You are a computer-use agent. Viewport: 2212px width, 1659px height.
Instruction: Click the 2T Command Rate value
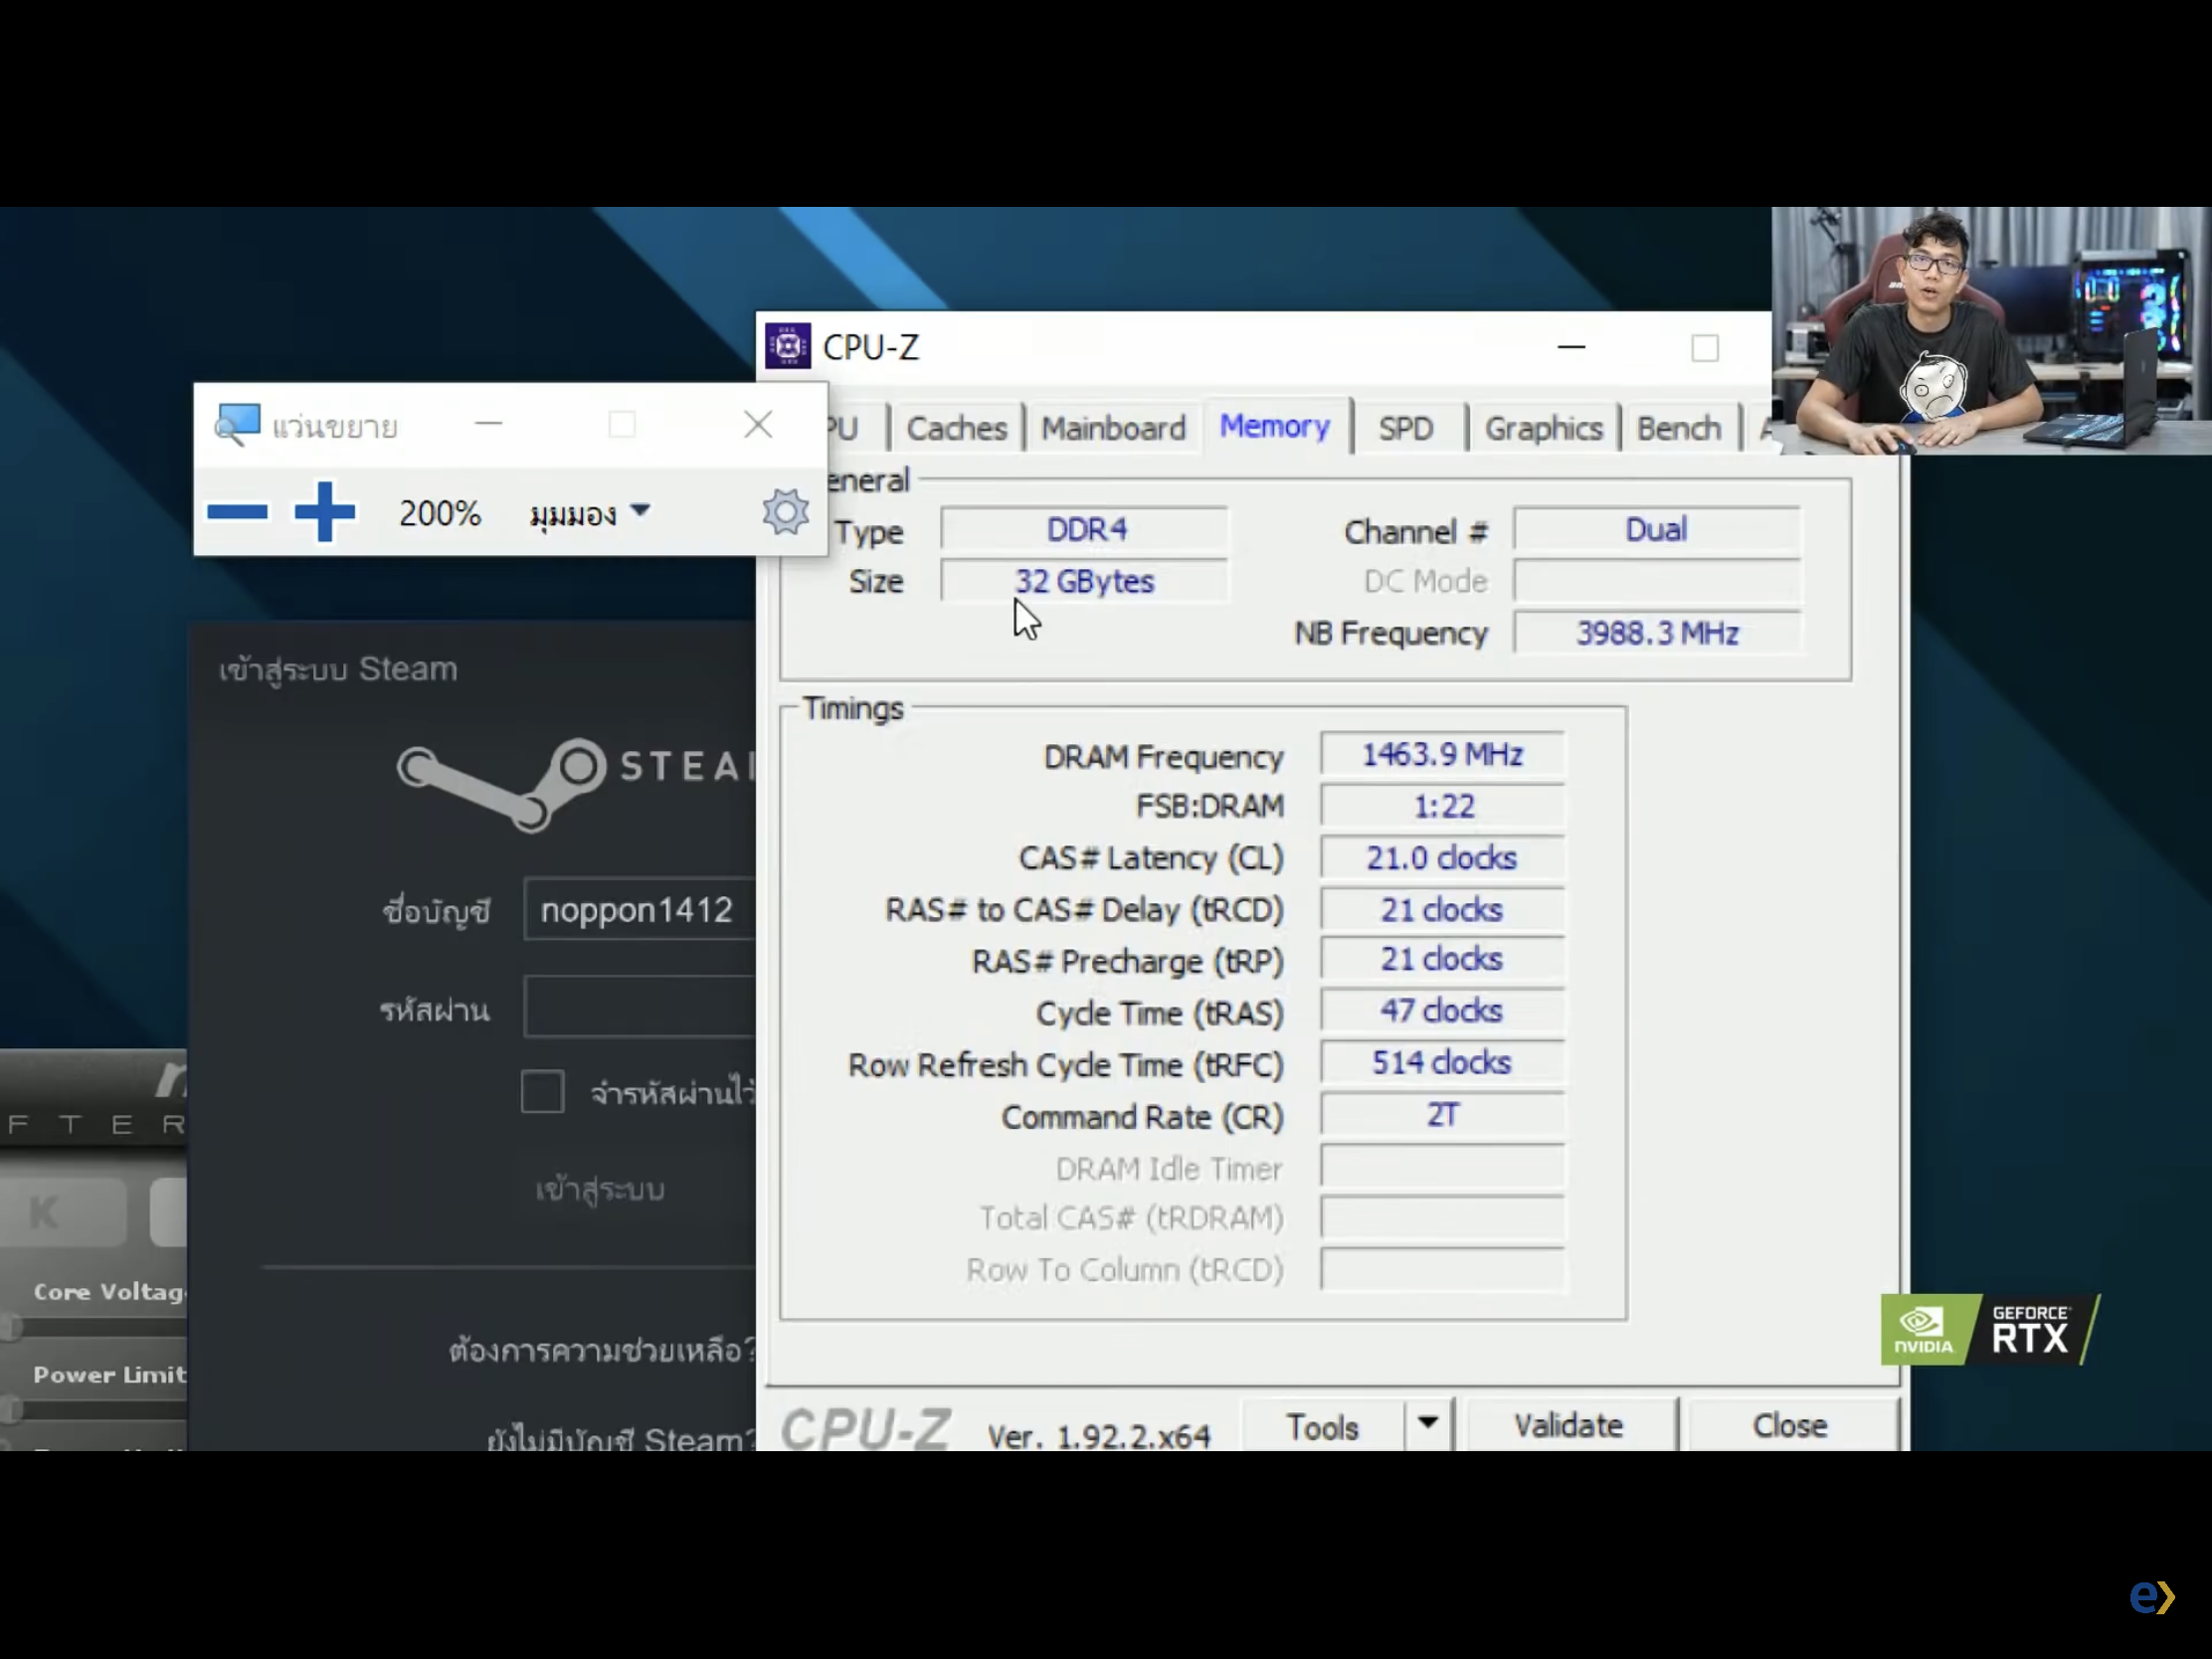pos(1442,1114)
